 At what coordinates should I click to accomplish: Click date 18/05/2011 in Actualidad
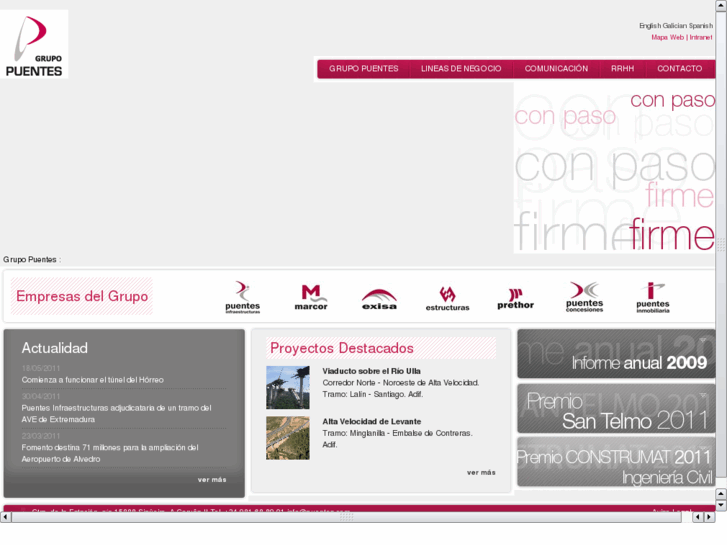[x=41, y=368]
